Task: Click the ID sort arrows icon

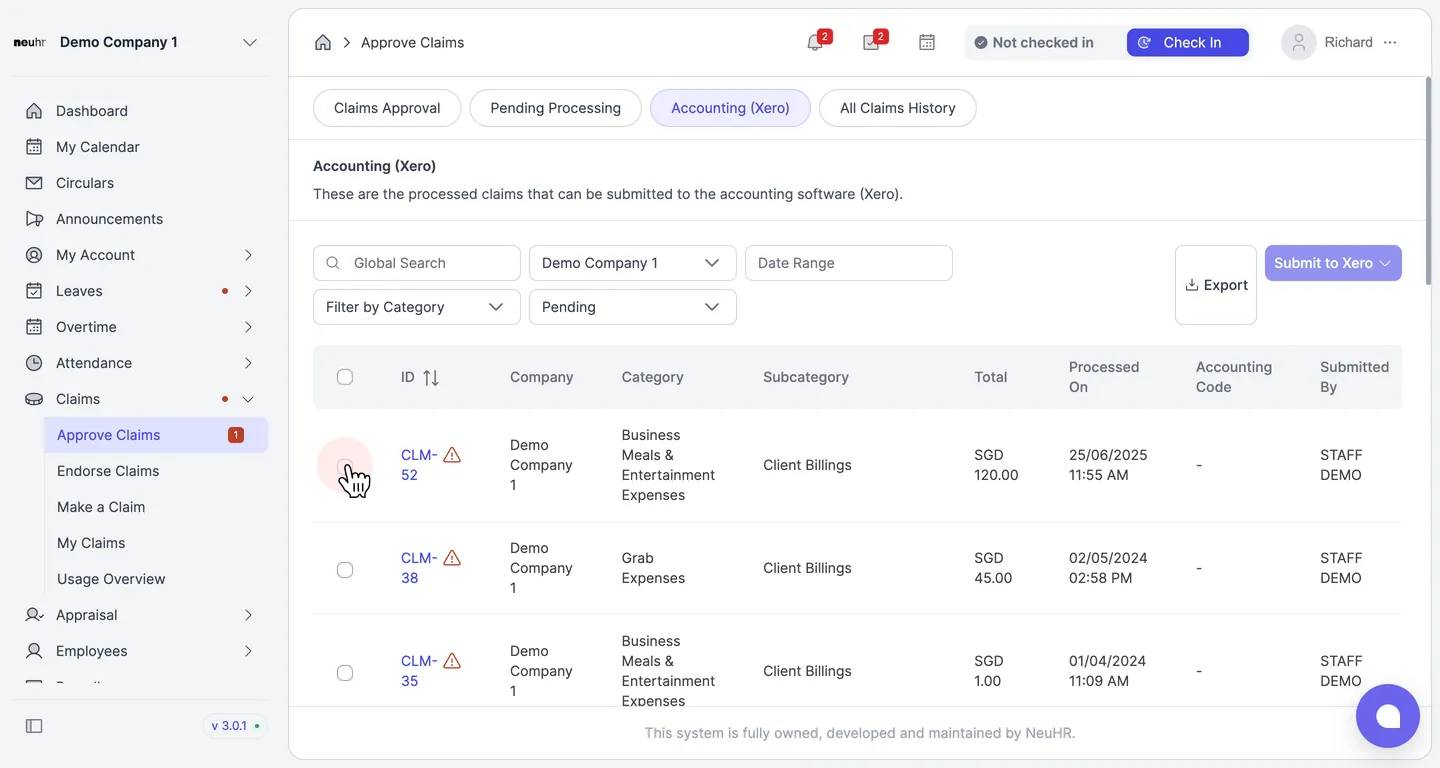Action: [431, 377]
